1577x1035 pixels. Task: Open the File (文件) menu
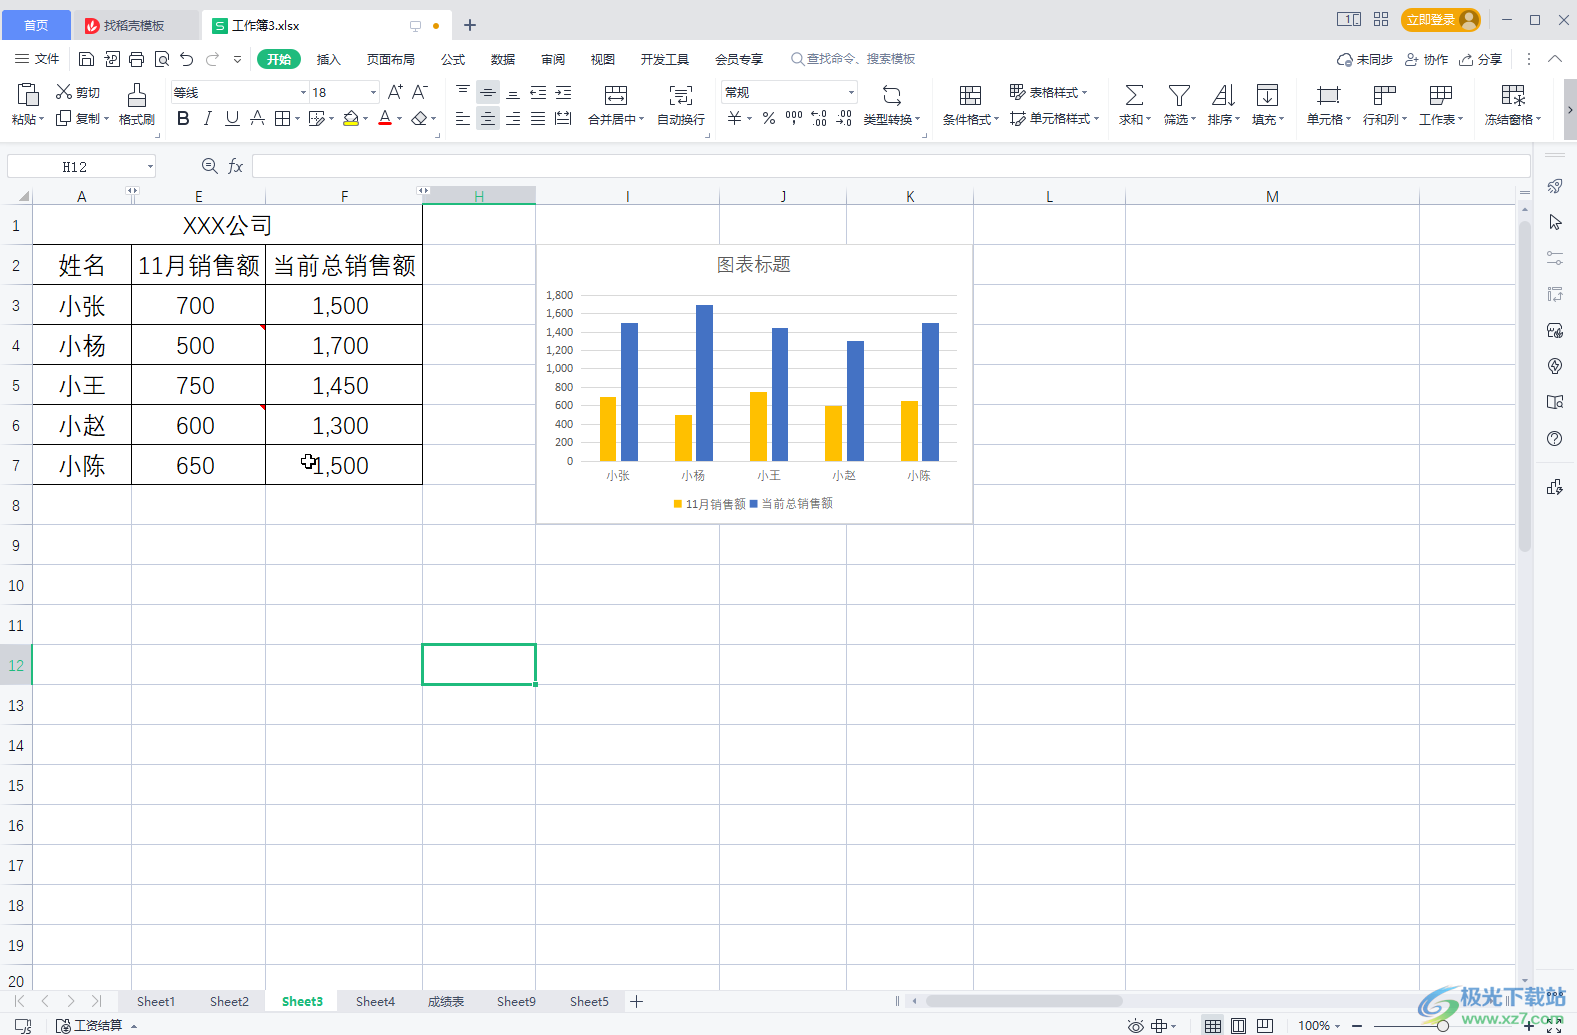(x=38, y=59)
